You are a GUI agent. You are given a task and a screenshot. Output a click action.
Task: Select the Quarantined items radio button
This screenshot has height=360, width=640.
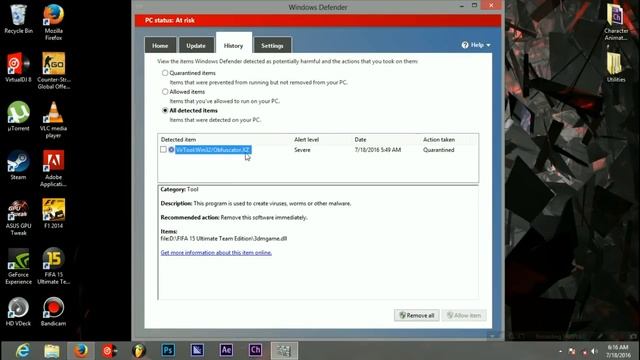tap(165, 73)
